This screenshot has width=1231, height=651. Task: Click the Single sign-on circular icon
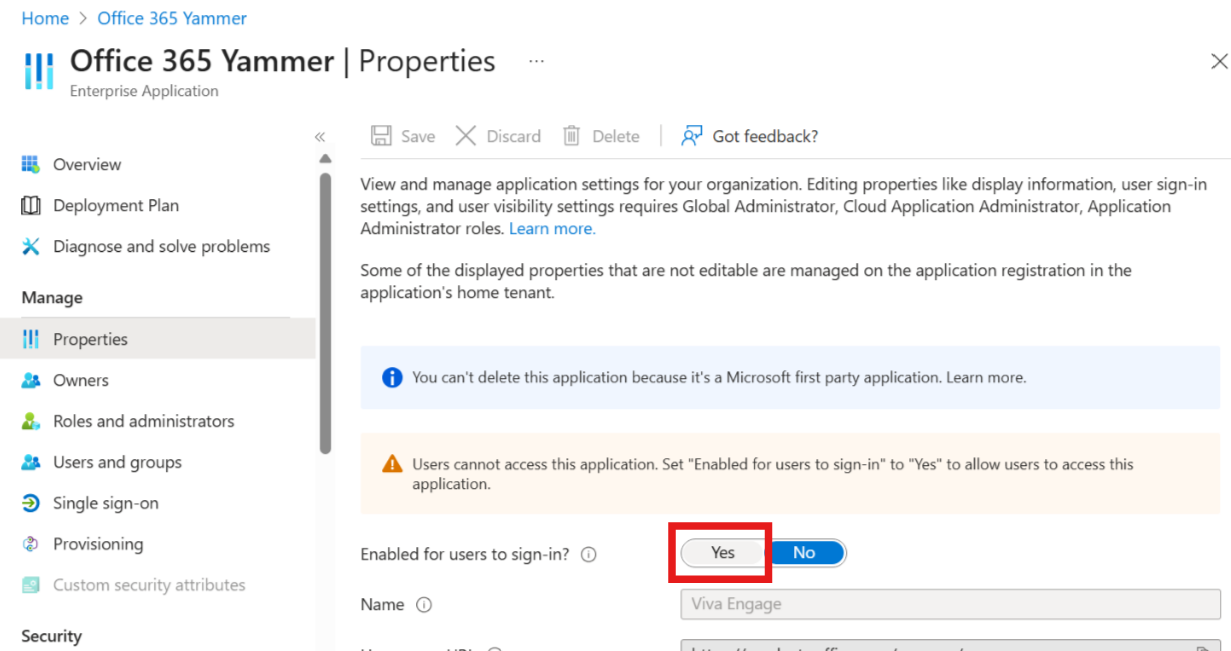click(31, 503)
